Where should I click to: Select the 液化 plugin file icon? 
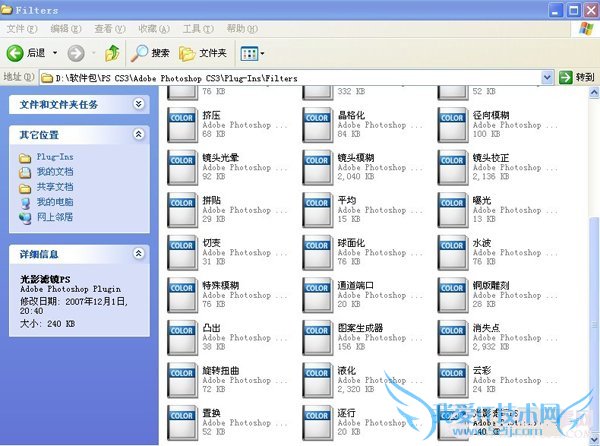tap(317, 380)
